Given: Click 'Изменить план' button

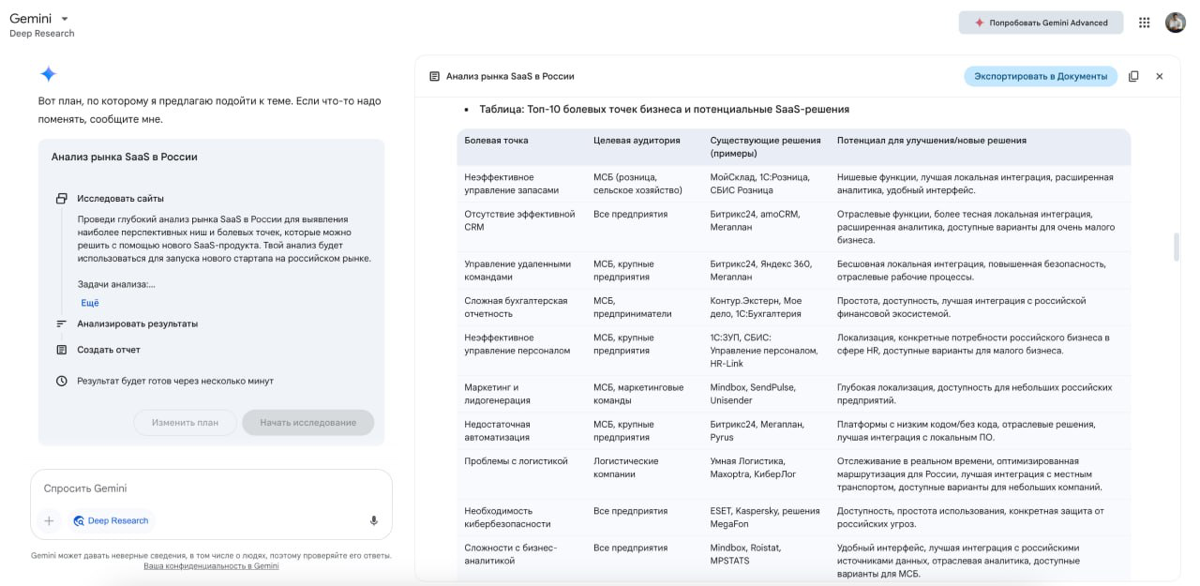Looking at the screenshot, I should coord(185,422).
